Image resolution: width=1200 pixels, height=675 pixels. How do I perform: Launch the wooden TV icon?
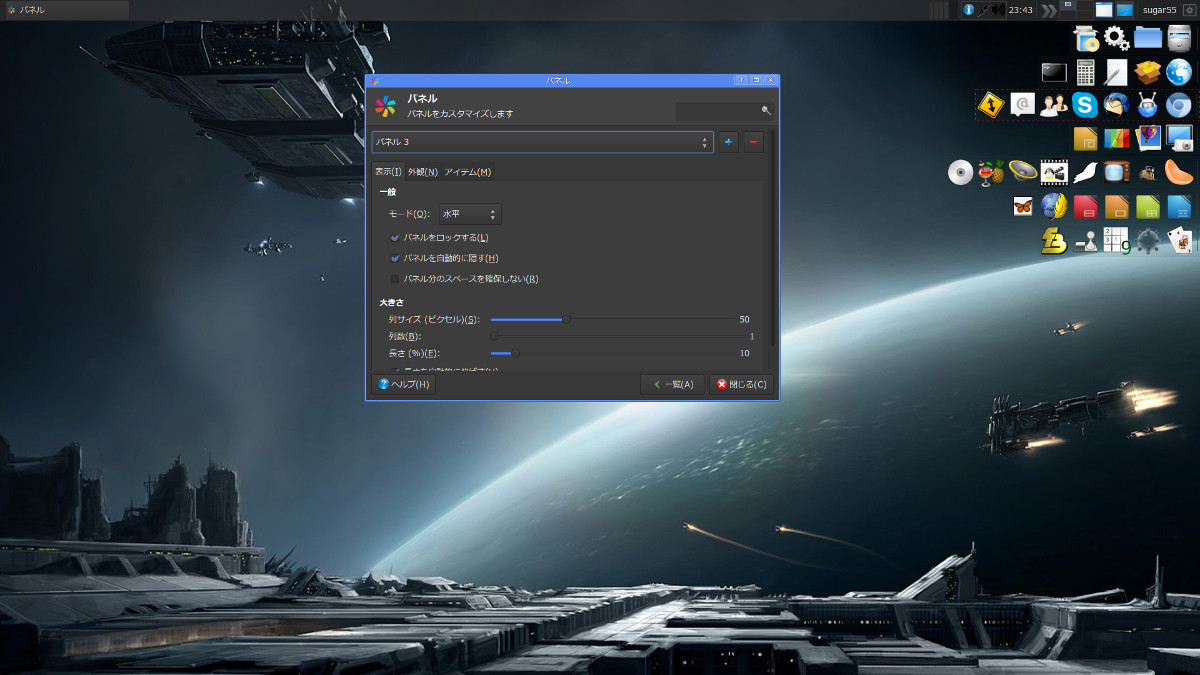click(1117, 172)
